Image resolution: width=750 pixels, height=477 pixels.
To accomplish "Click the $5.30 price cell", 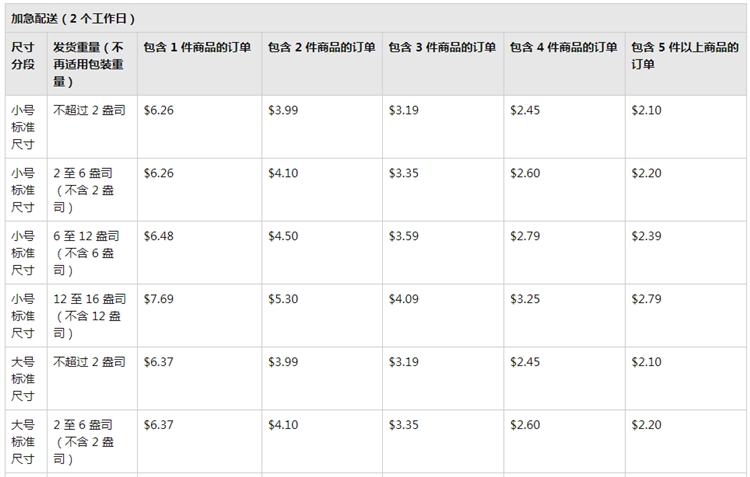I will (x=283, y=299).
